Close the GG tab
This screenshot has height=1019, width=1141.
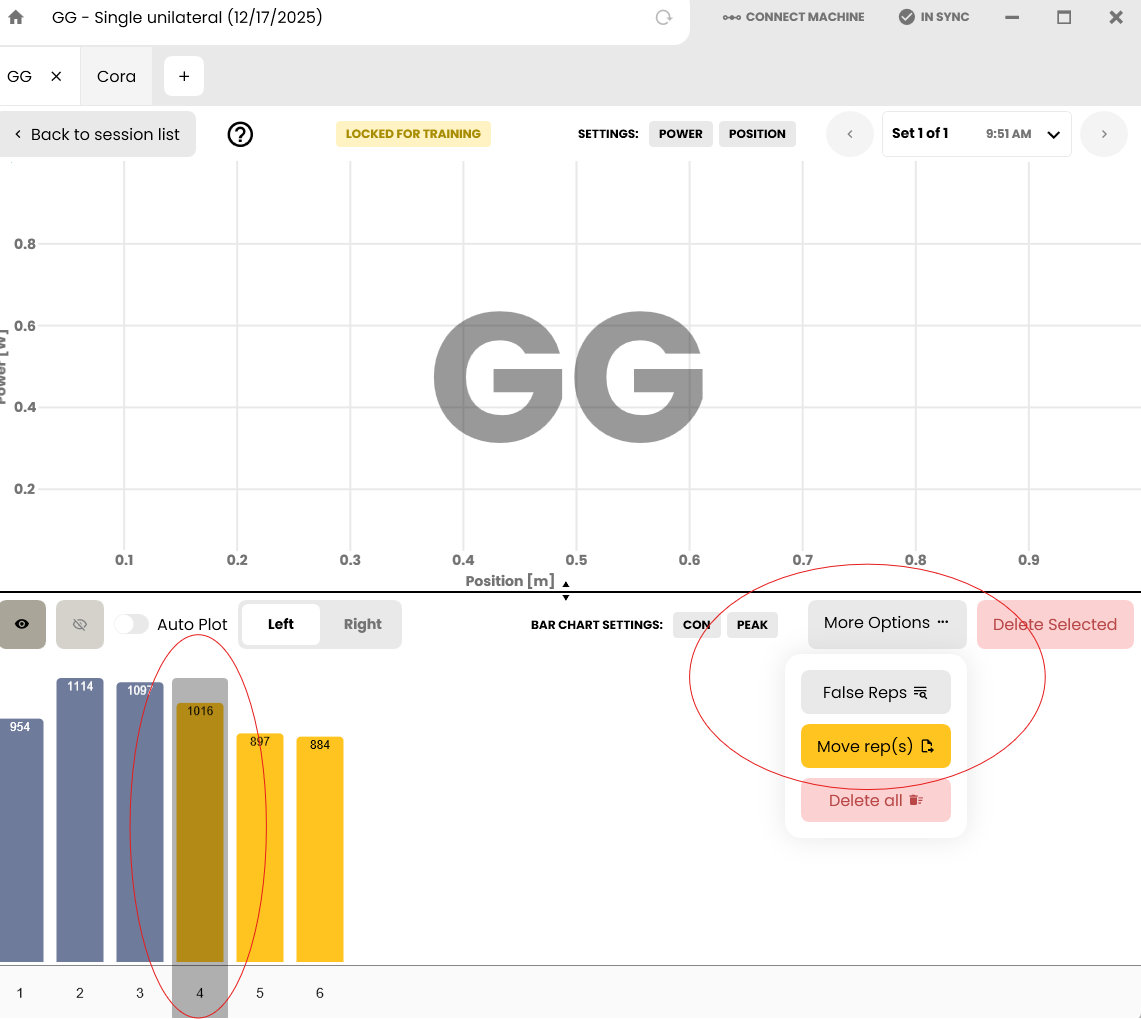coord(56,76)
